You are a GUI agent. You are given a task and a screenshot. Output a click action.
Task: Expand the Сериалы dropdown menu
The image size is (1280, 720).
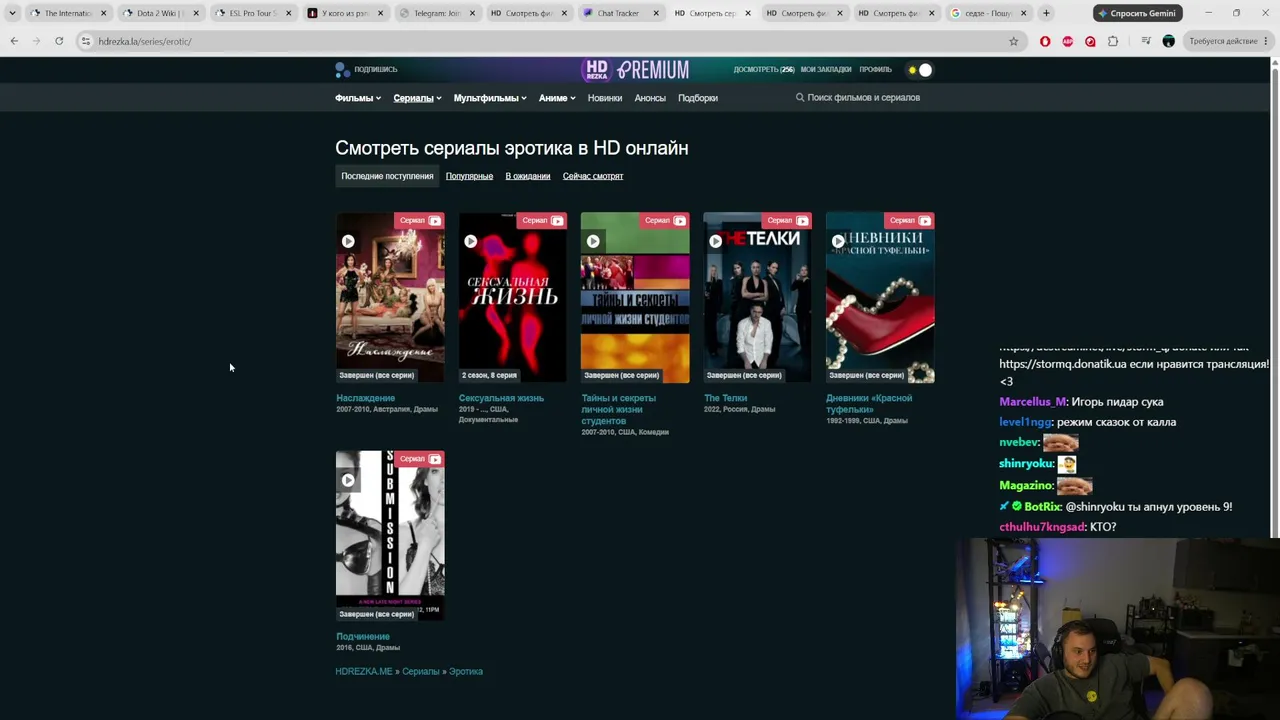[417, 98]
